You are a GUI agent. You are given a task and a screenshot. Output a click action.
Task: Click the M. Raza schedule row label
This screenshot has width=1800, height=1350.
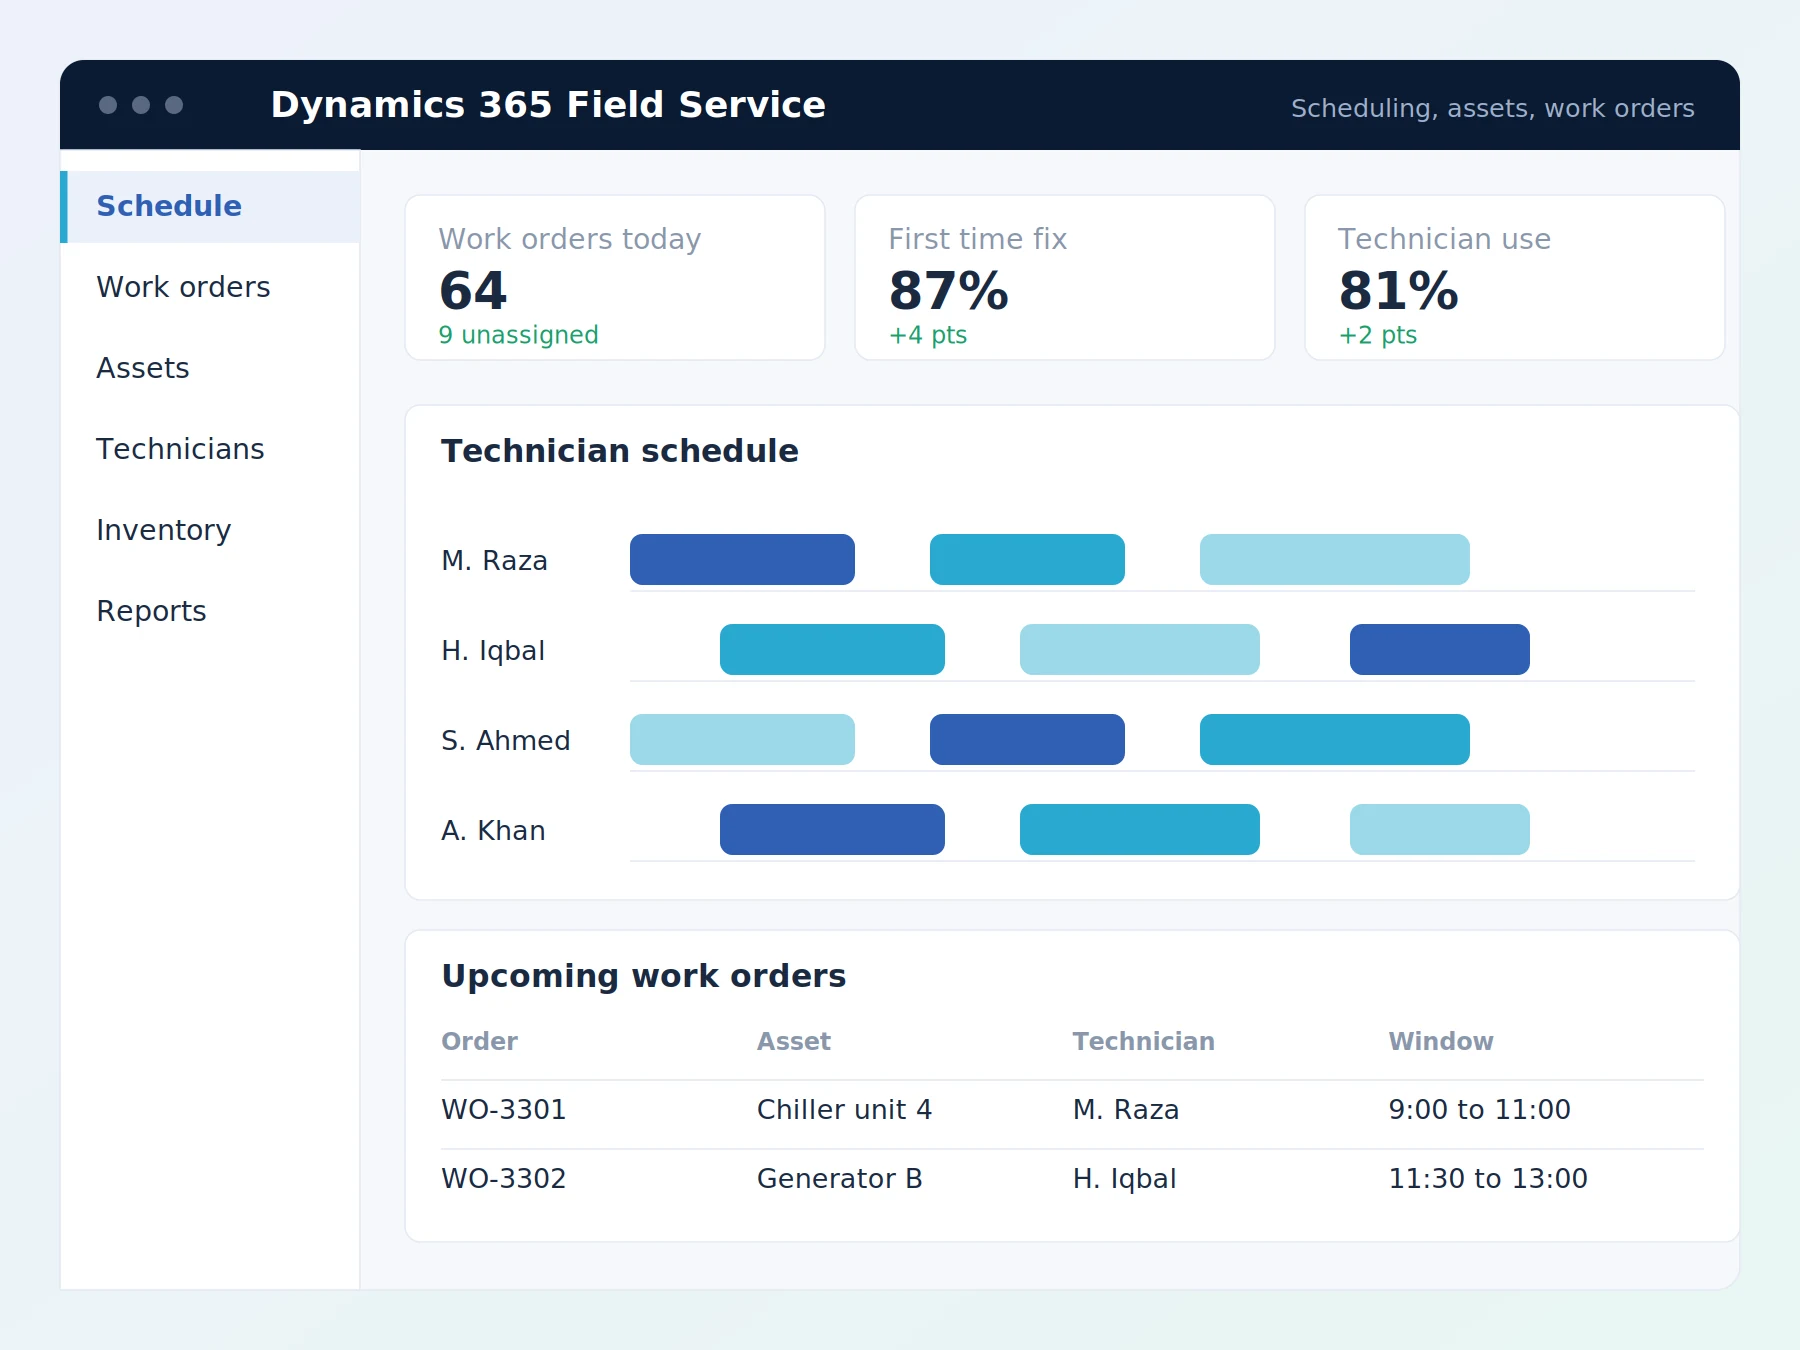point(494,561)
